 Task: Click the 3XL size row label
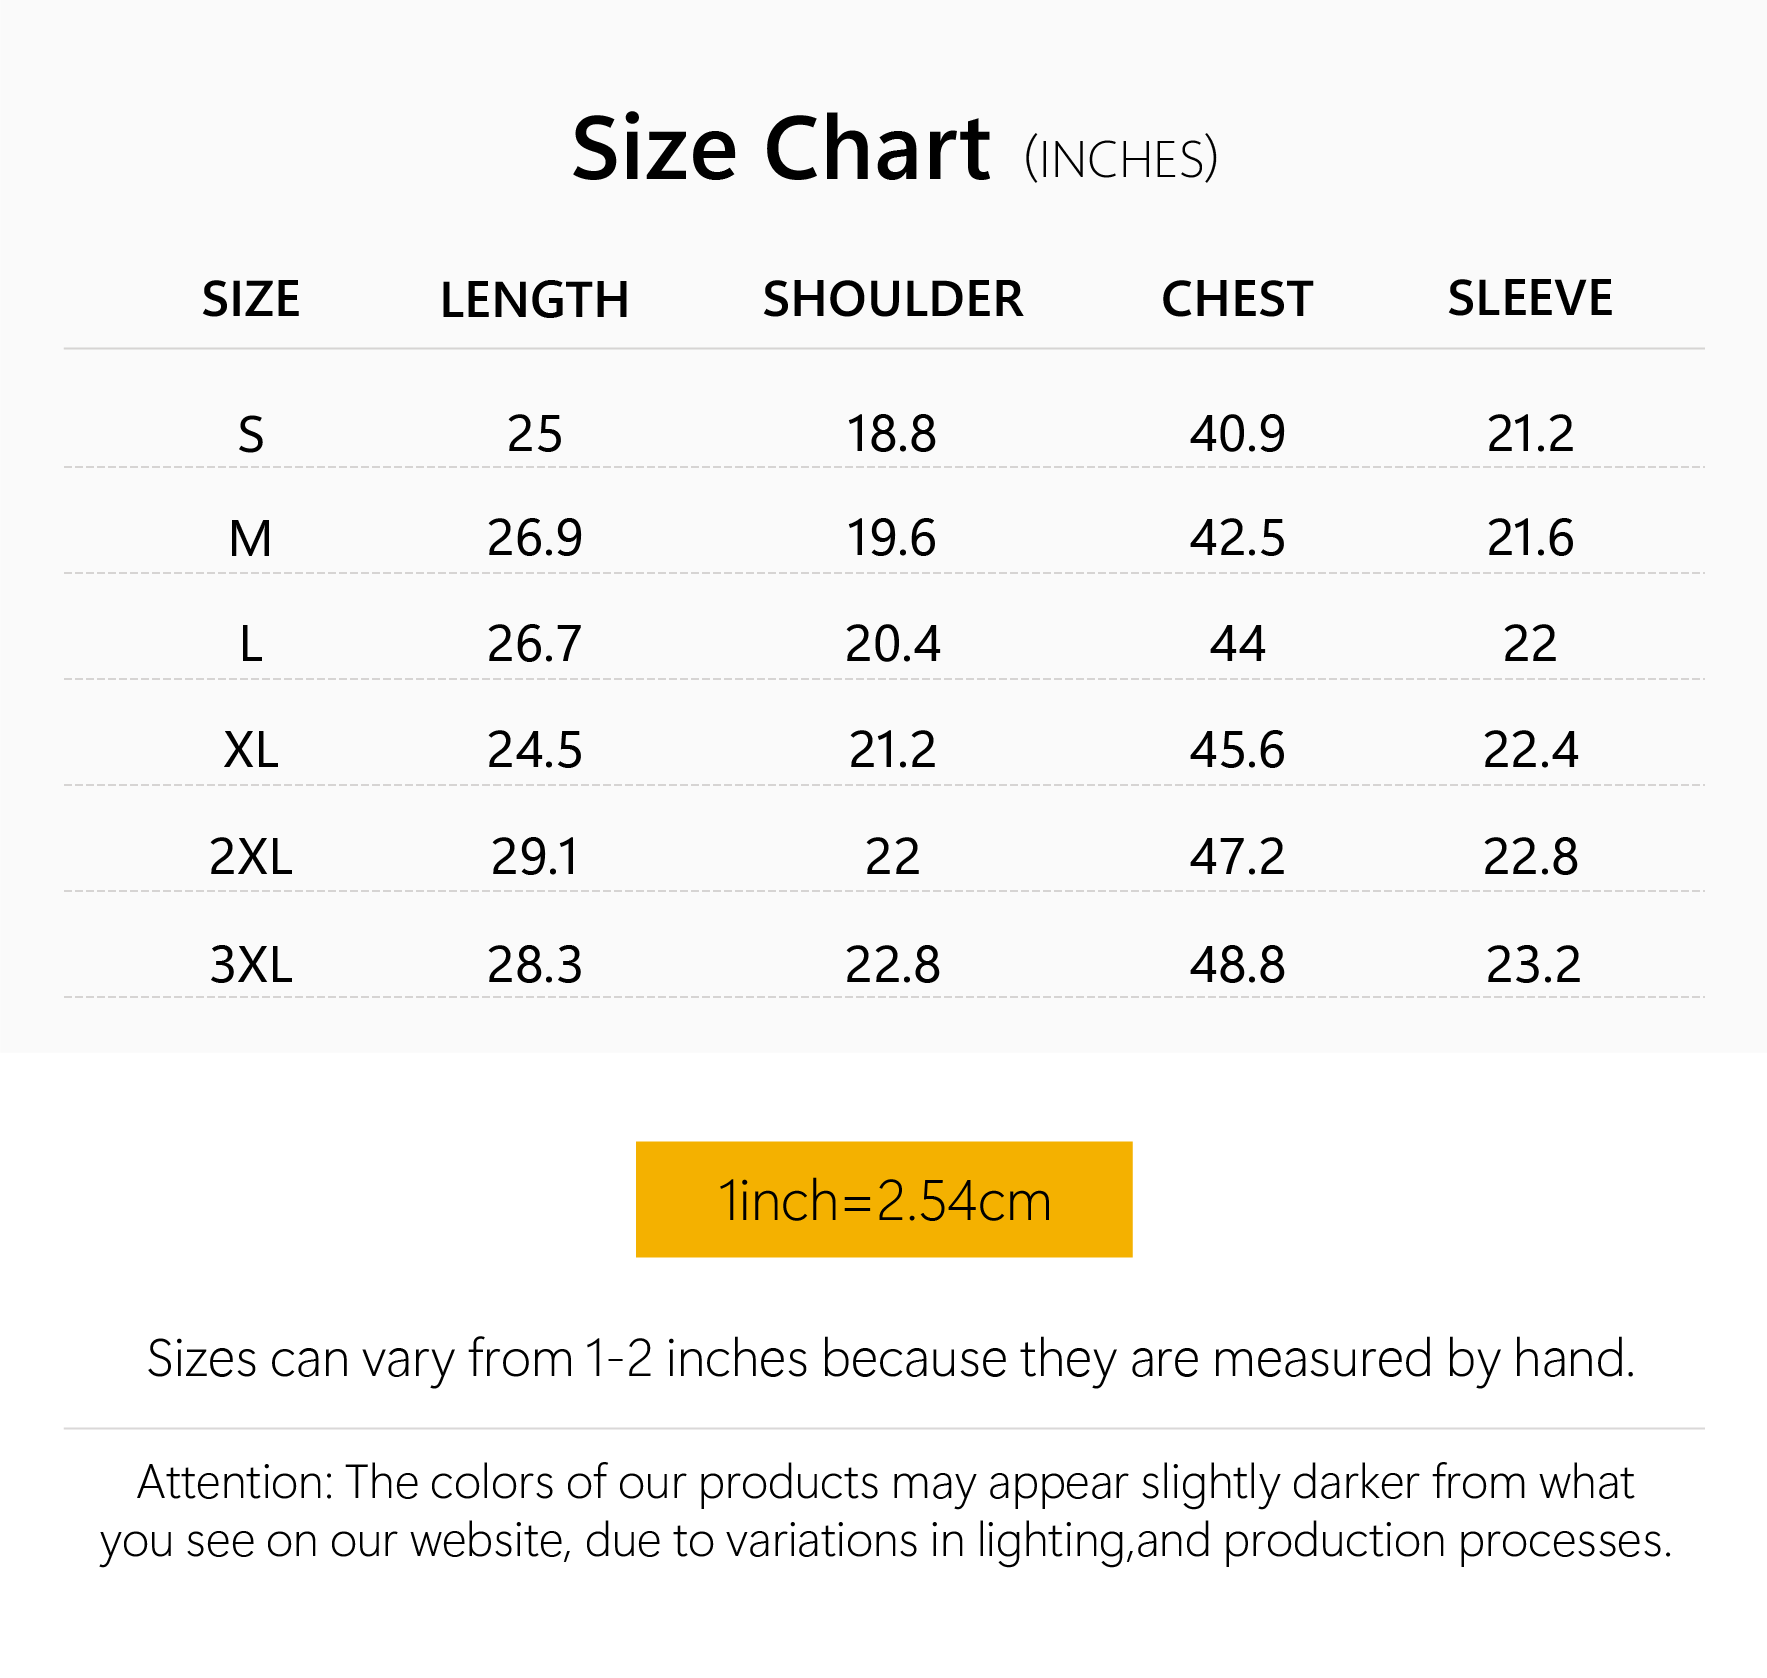point(251,964)
